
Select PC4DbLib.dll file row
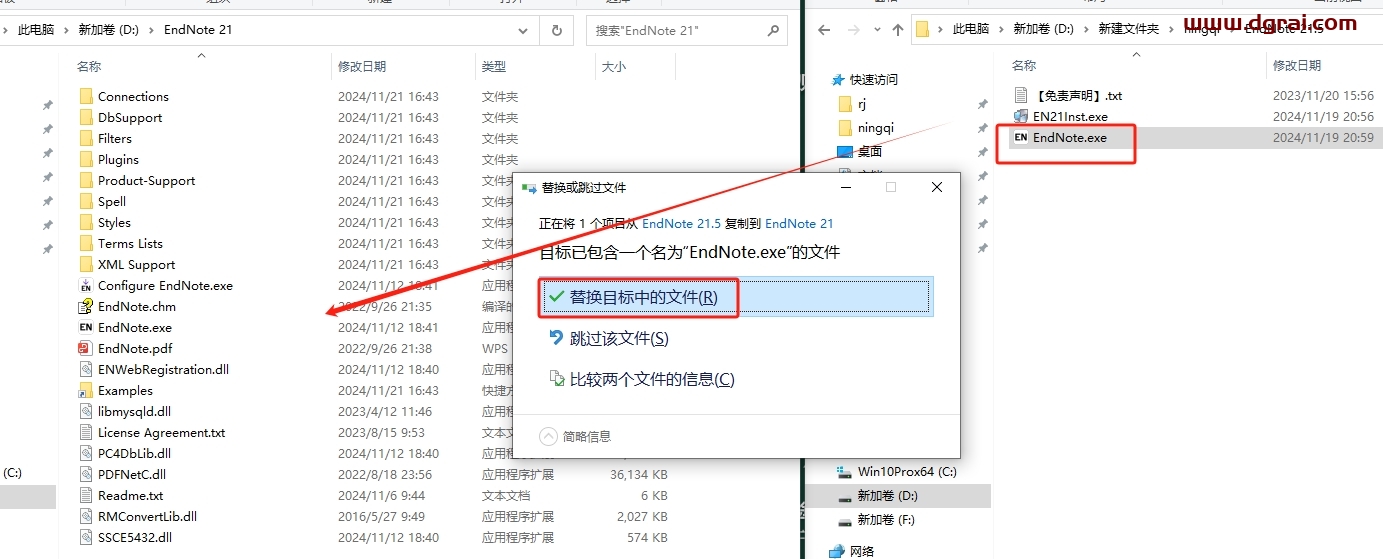pos(375,454)
